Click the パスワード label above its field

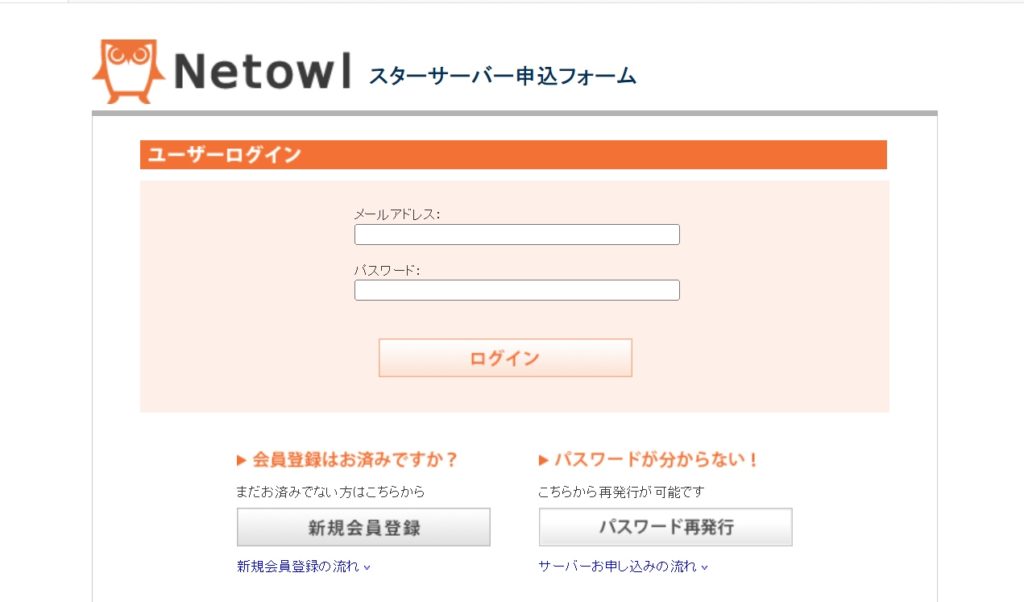386,270
